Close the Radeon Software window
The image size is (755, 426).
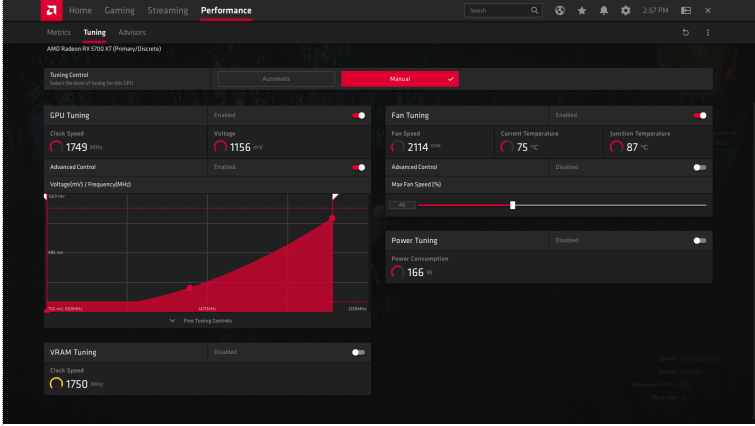tap(707, 10)
